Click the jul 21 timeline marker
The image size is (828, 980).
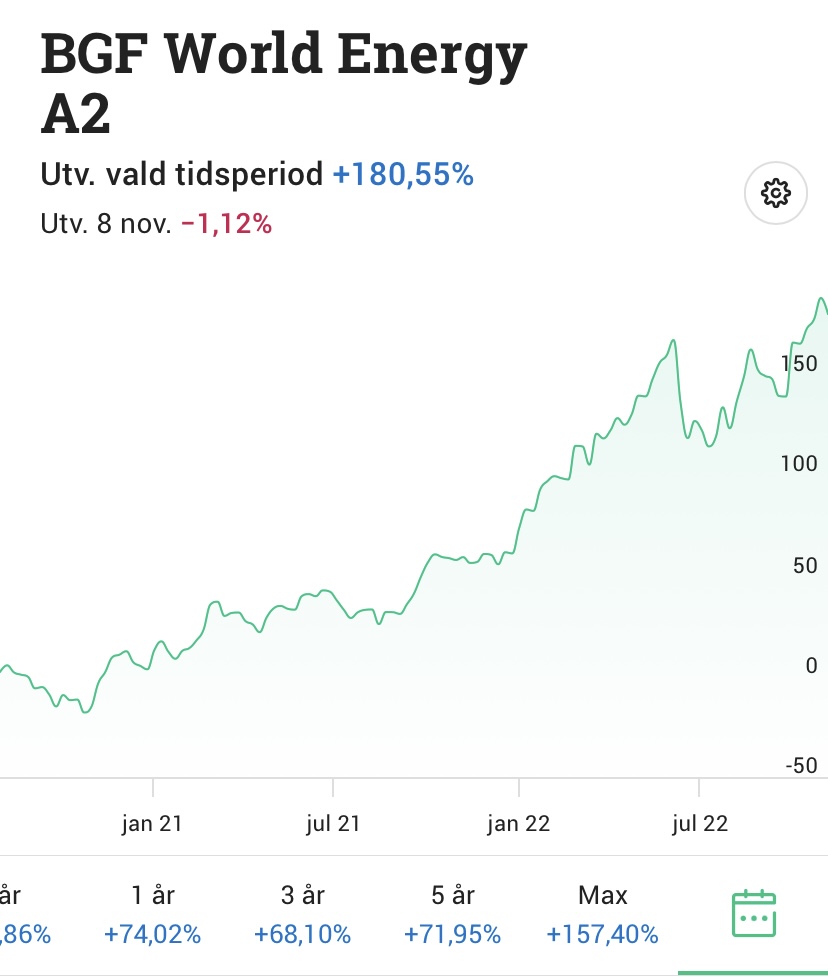click(333, 824)
